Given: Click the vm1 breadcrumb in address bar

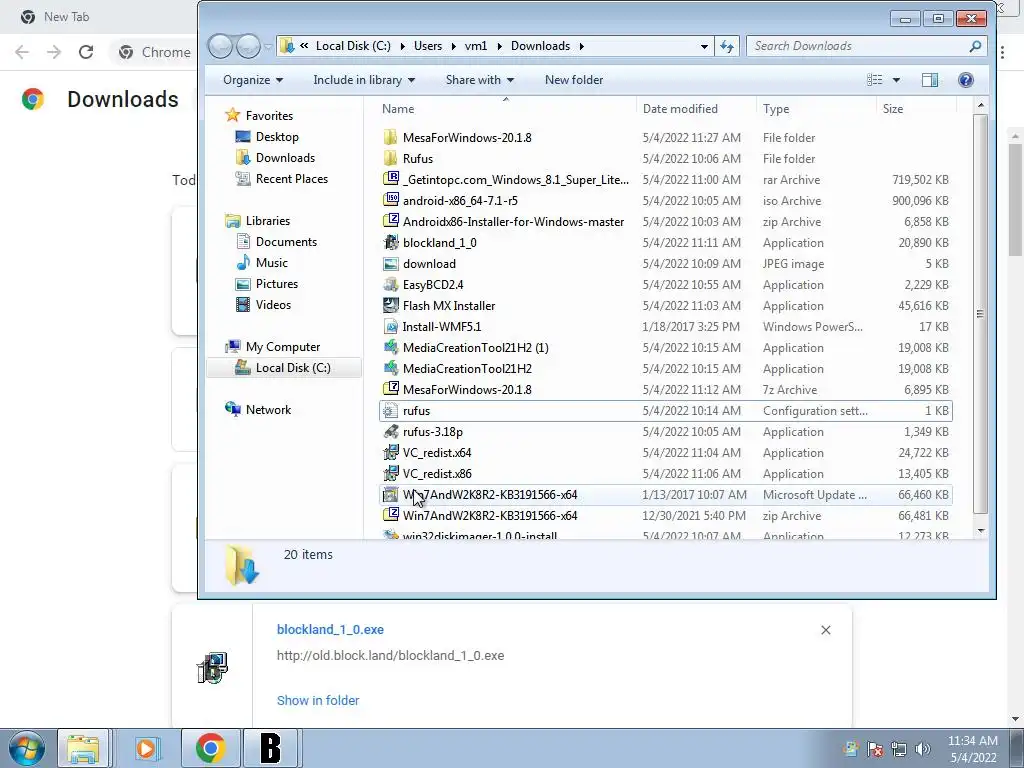Looking at the screenshot, I should 475,46.
